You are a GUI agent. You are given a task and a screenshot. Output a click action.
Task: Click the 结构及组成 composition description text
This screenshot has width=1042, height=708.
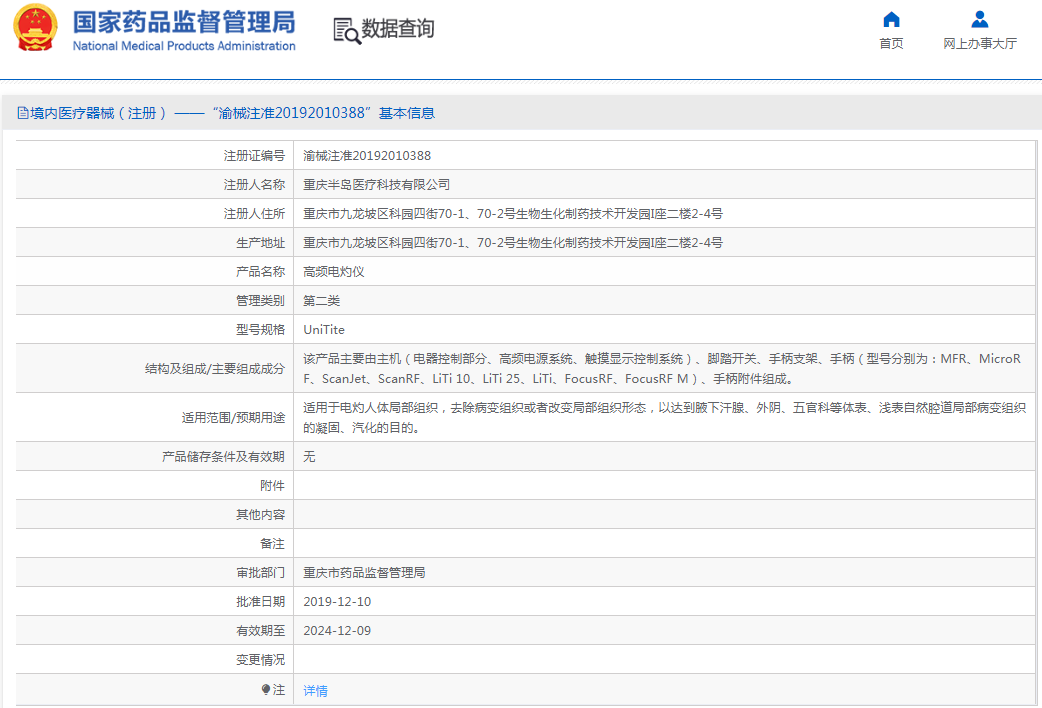(x=662, y=368)
